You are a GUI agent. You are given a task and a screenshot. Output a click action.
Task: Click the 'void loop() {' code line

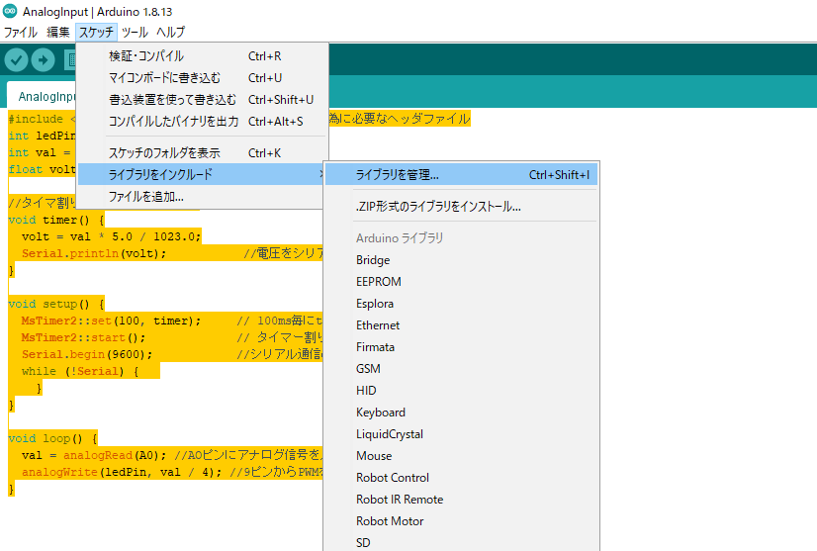tap(53, 438)
